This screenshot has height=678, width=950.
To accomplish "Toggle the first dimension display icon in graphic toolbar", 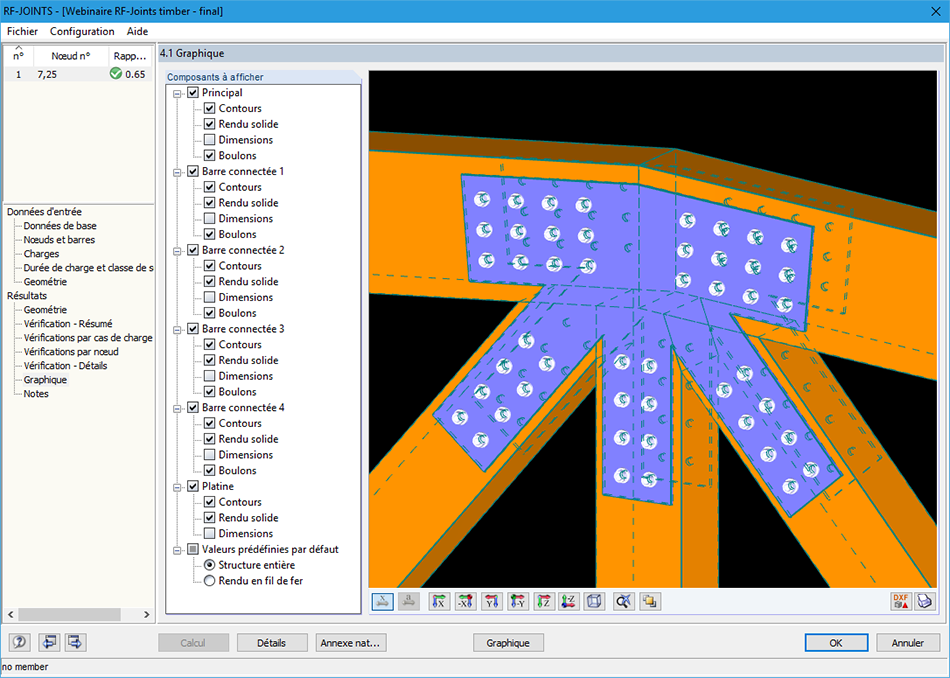I will [x=382, y=602].
